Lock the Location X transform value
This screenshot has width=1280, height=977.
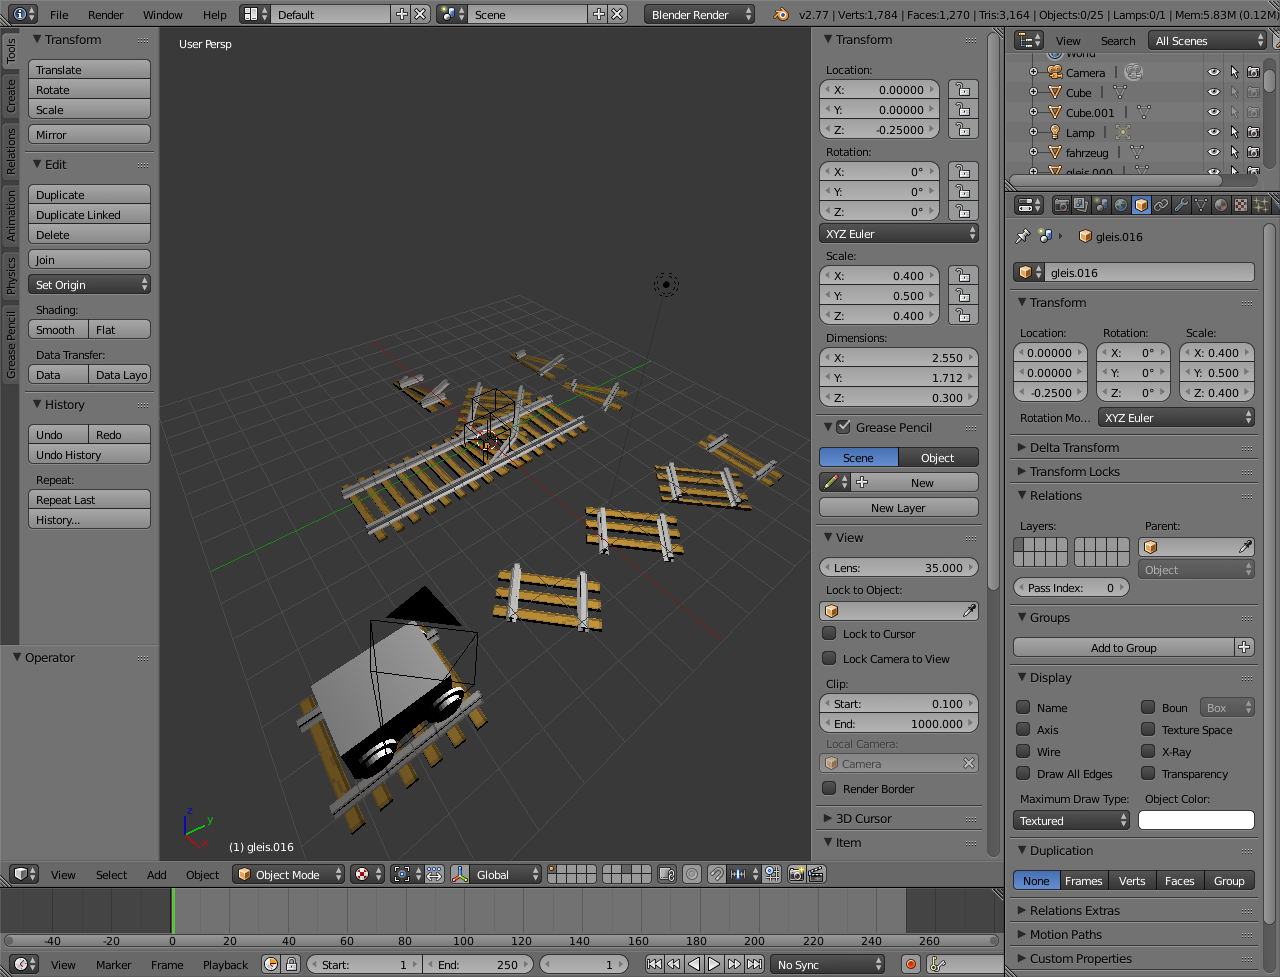click(x=962, y=90)
